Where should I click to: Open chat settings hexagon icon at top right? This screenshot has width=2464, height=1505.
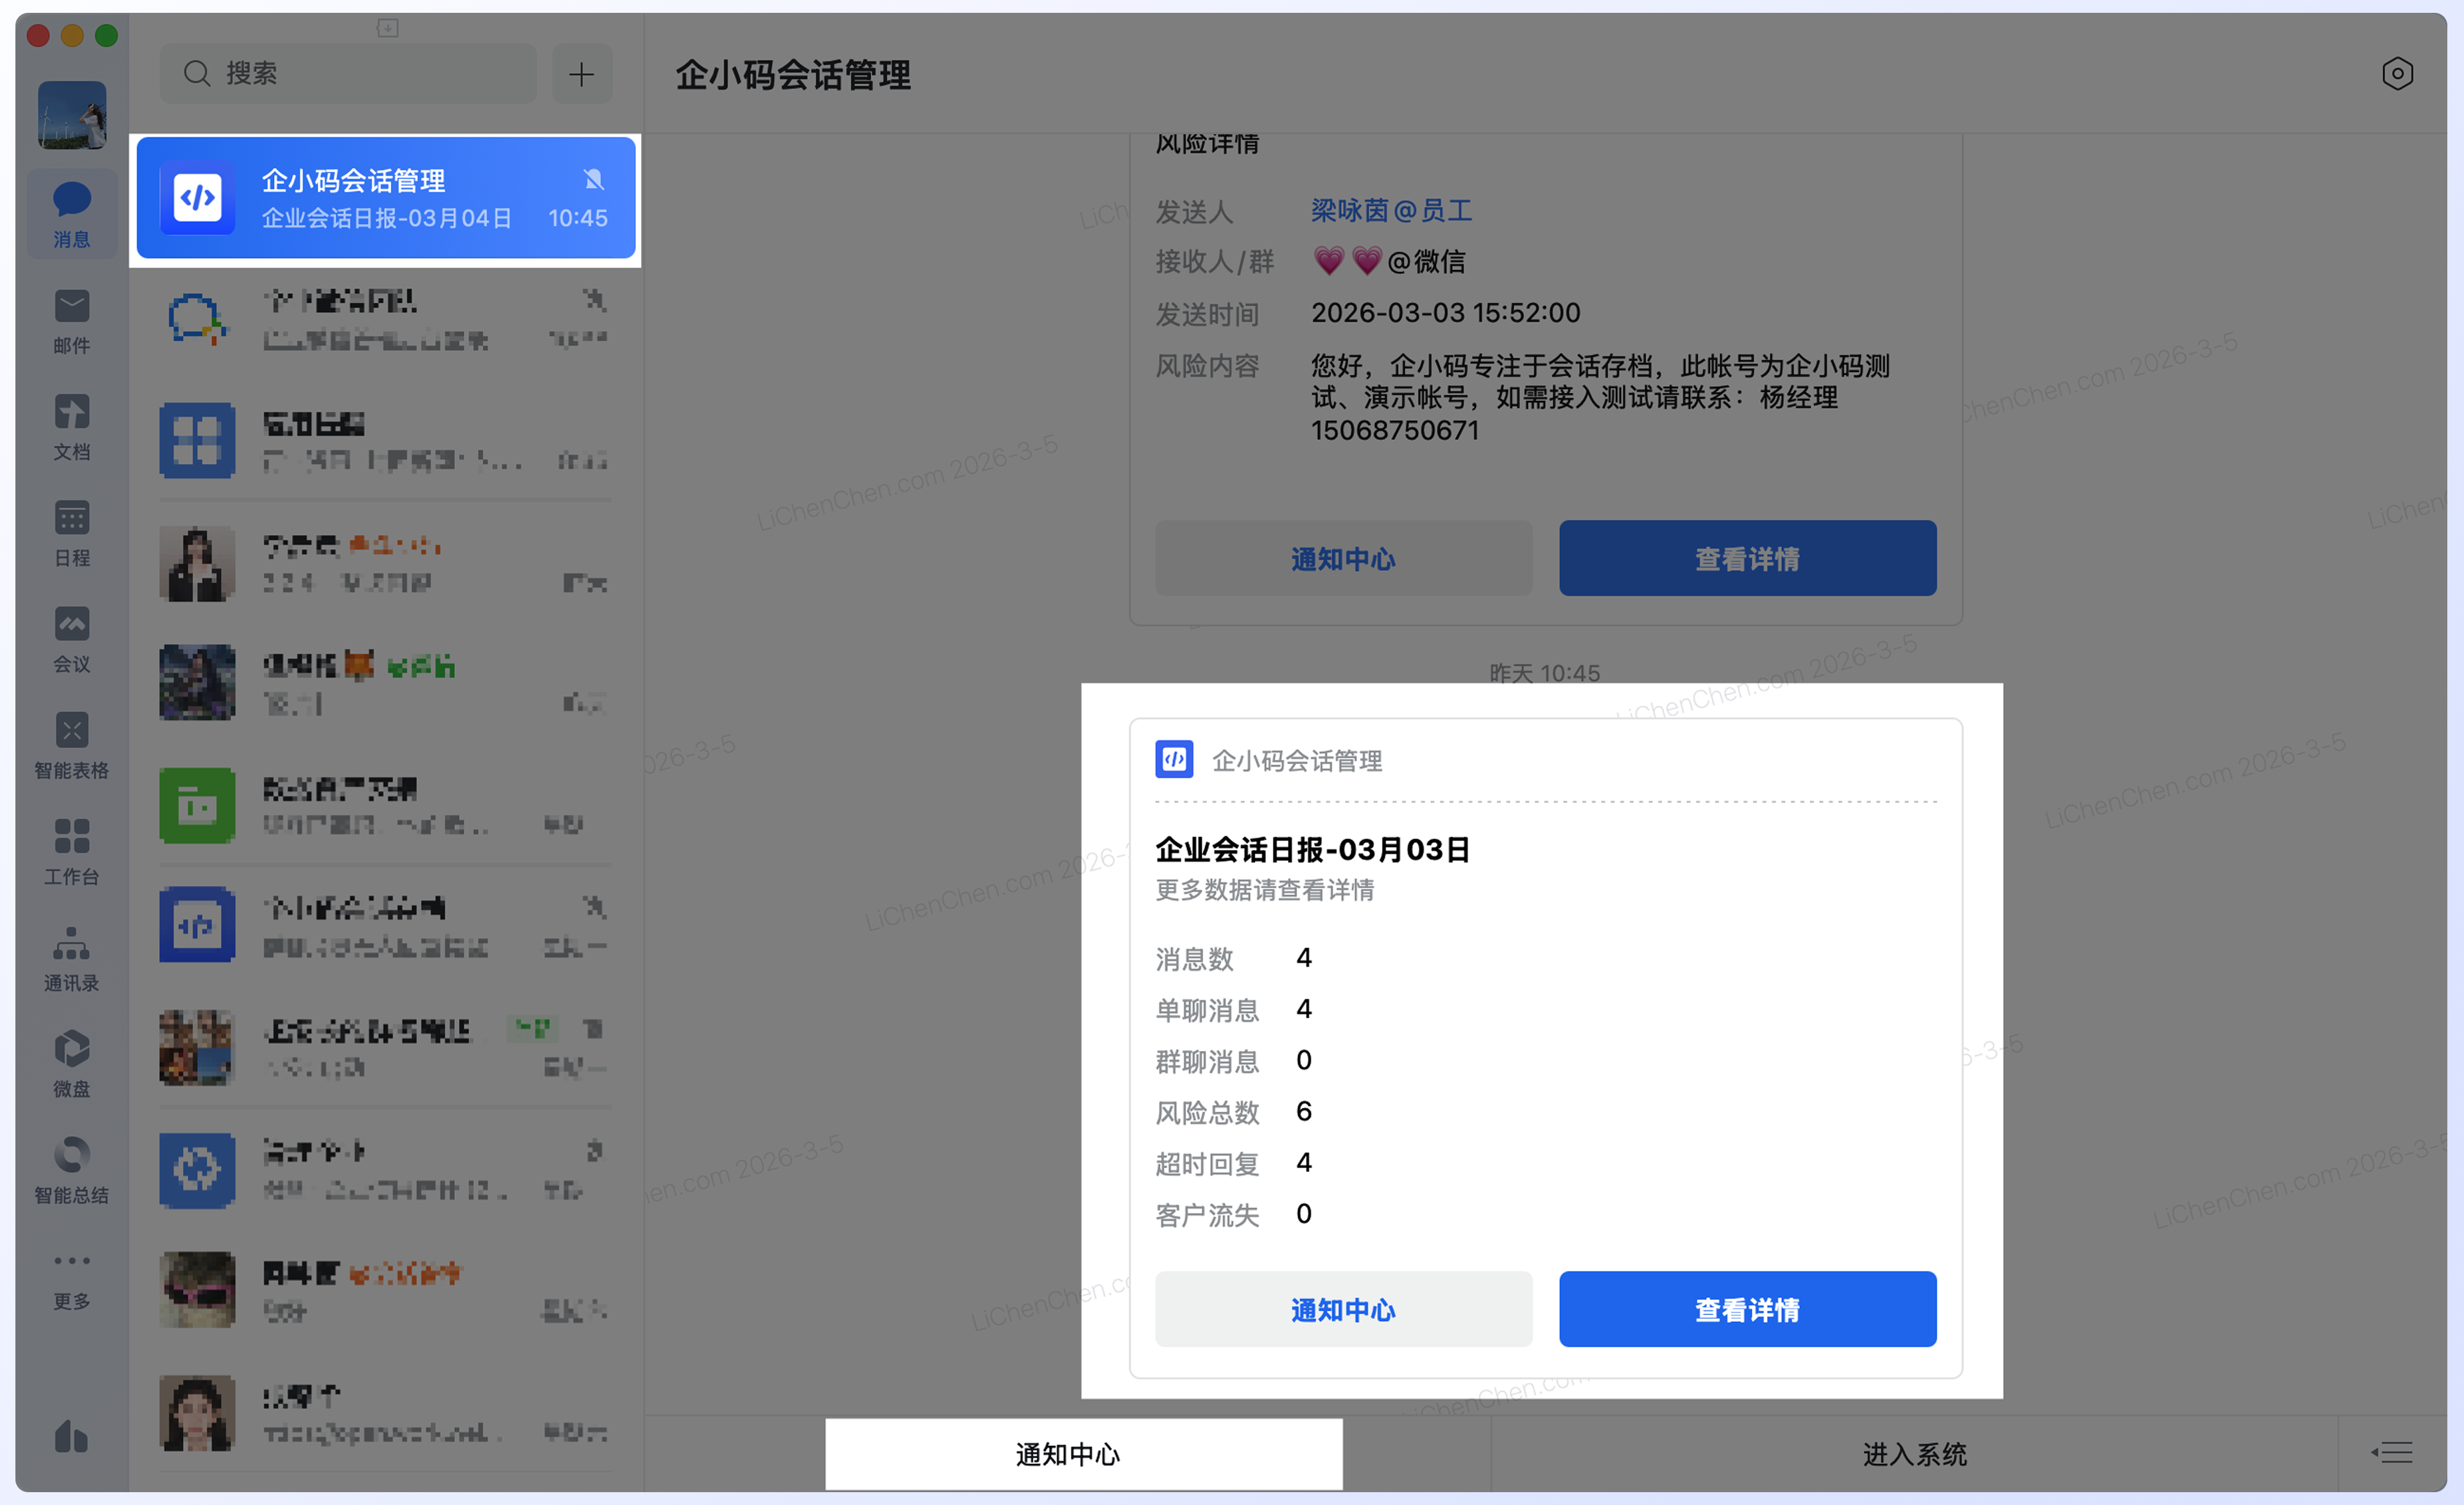(x=2397, y=73)
